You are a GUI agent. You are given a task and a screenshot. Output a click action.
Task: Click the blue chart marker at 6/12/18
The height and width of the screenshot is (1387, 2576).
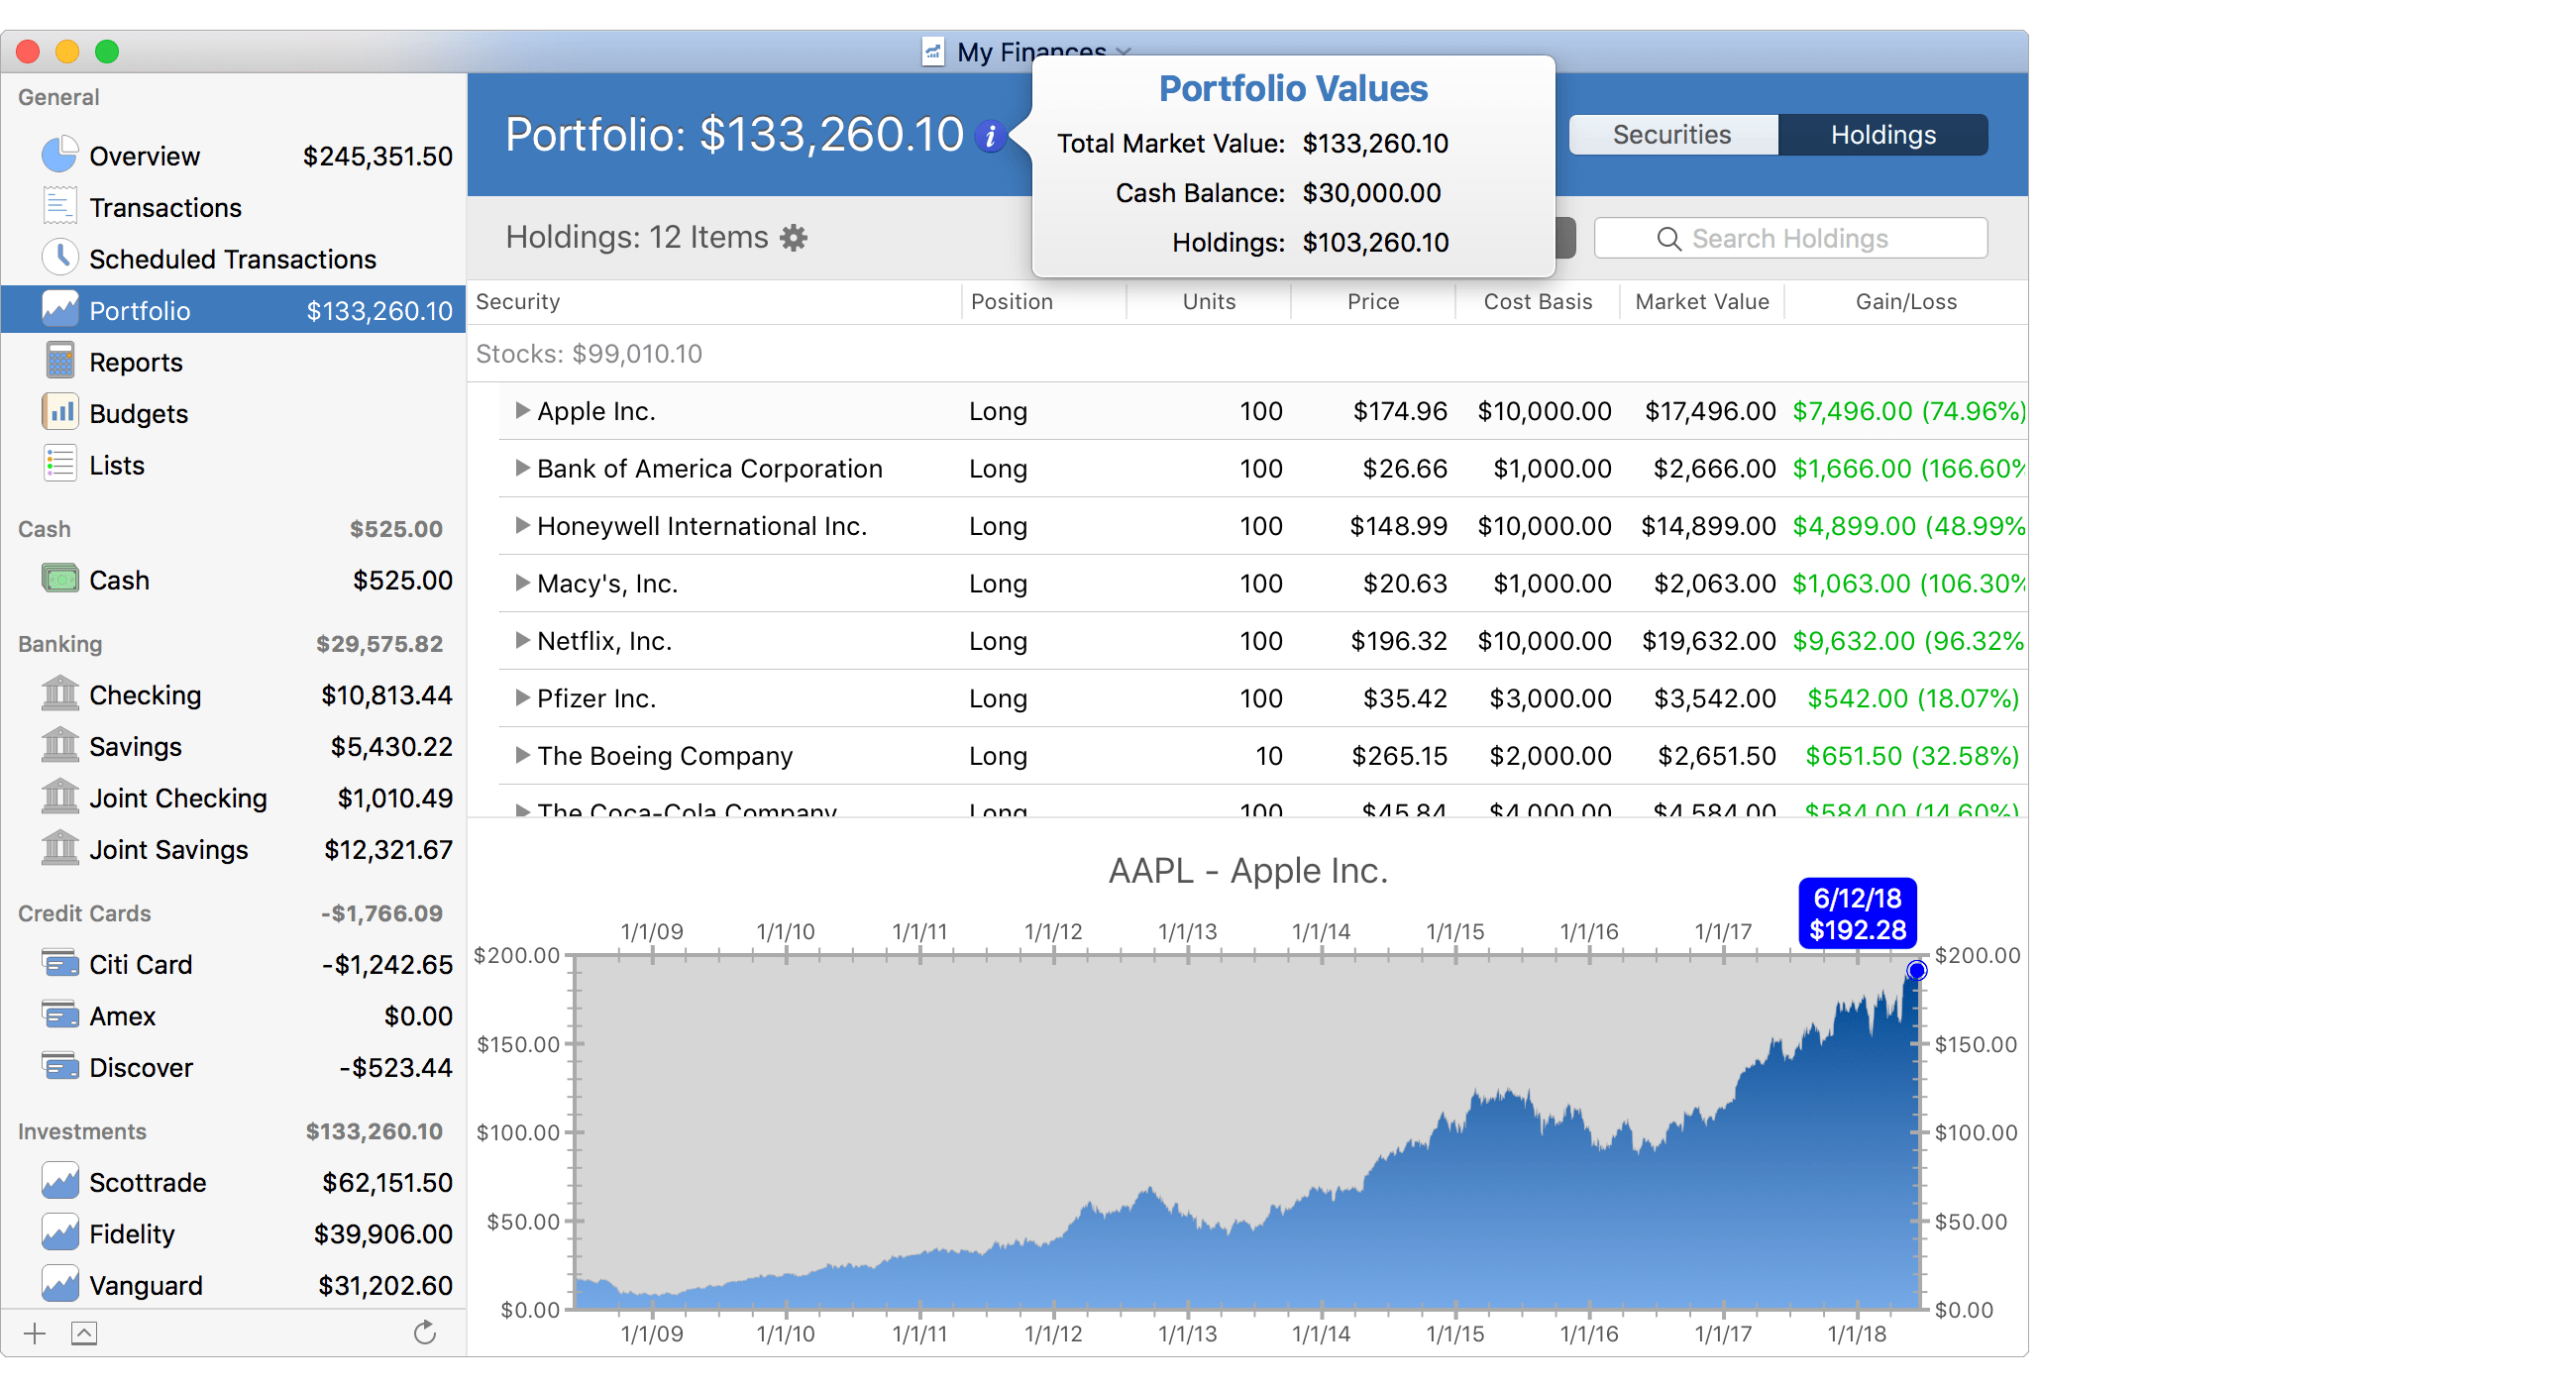pyautogui.click(x=1916, y=970)
